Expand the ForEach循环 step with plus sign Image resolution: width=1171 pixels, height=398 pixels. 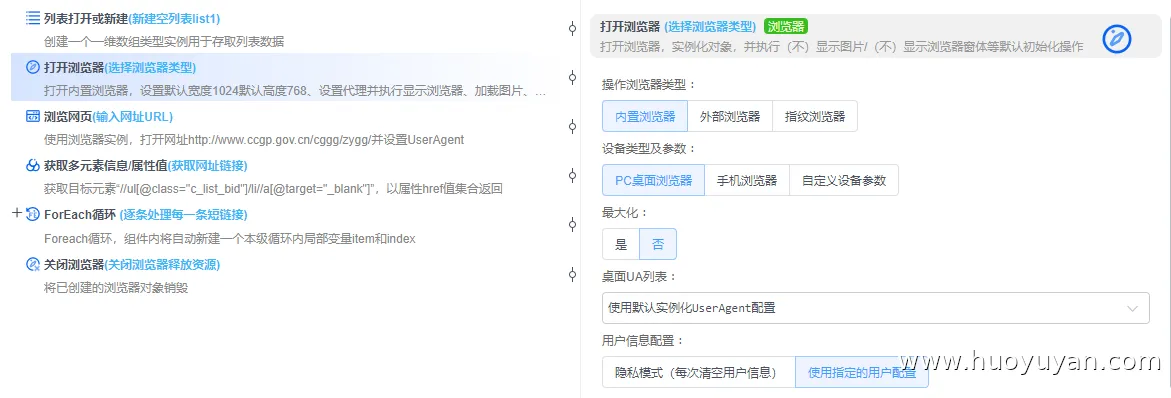pos(17,214)
